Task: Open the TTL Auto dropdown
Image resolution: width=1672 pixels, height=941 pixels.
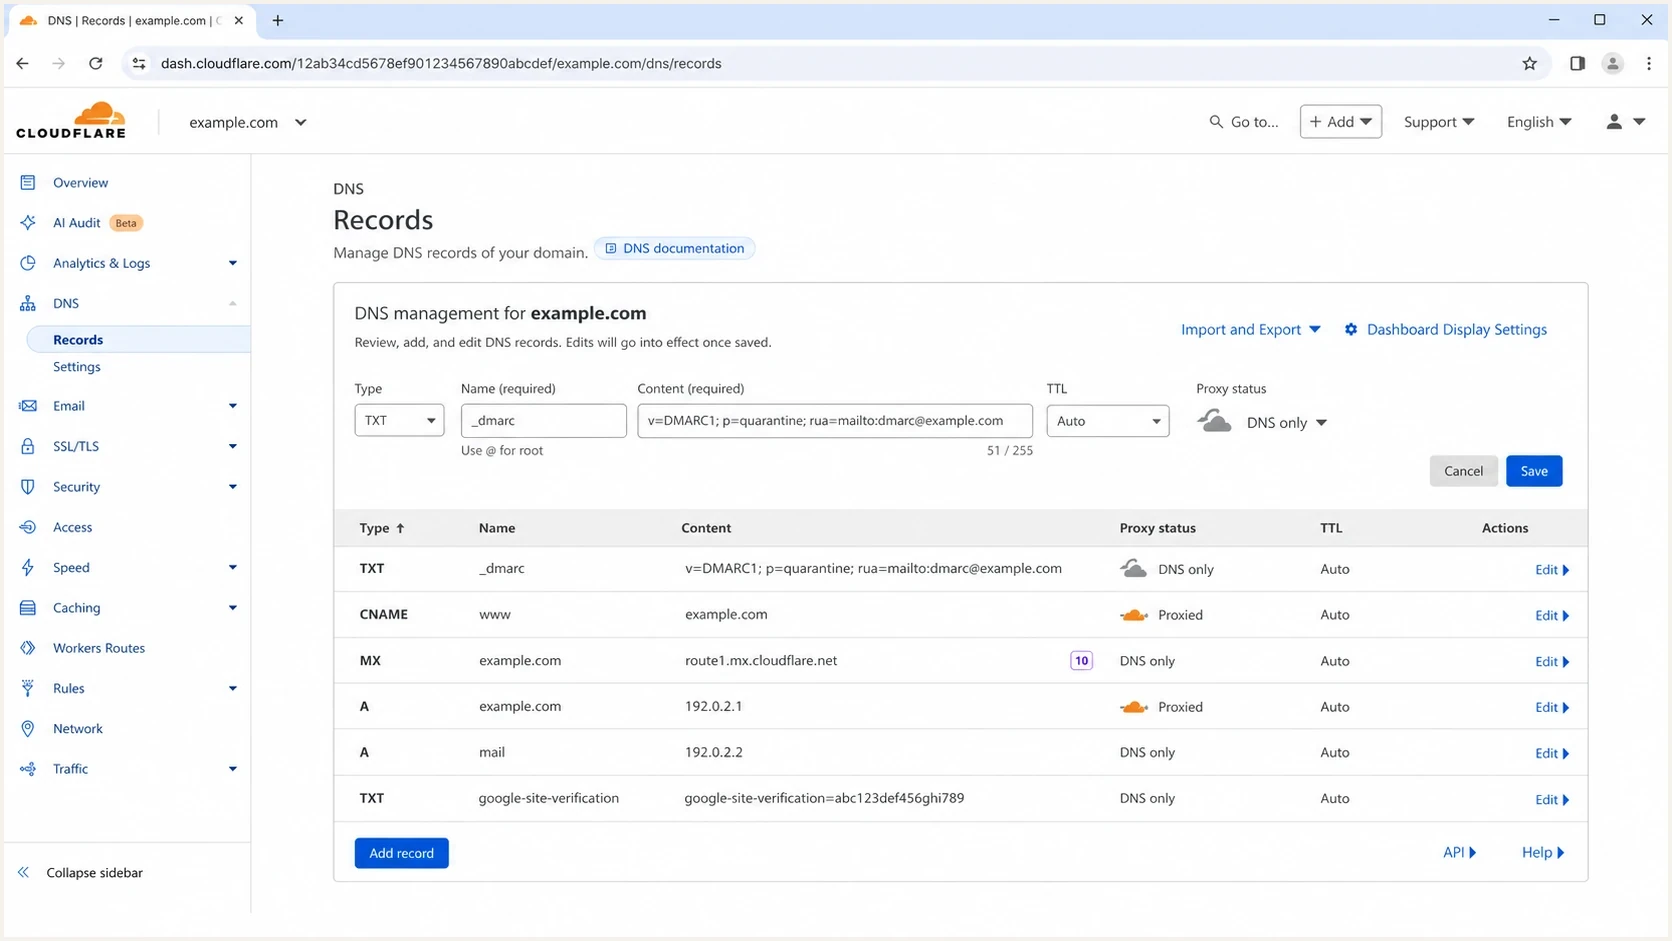Action: click(1108, 420)
